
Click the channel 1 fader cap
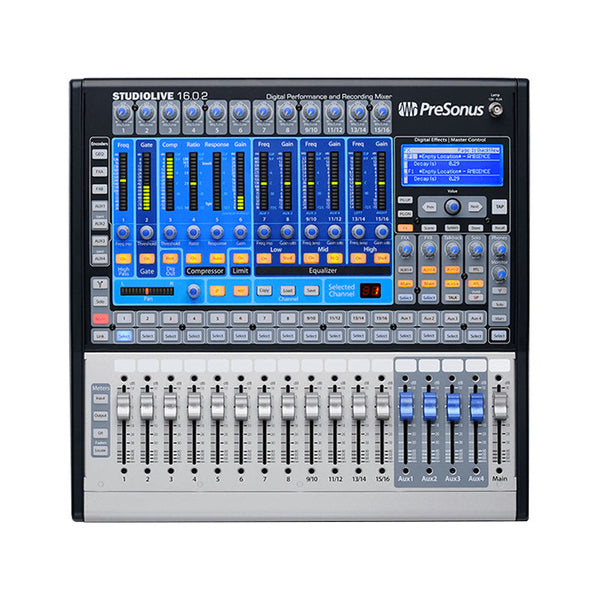coord(124,406)
